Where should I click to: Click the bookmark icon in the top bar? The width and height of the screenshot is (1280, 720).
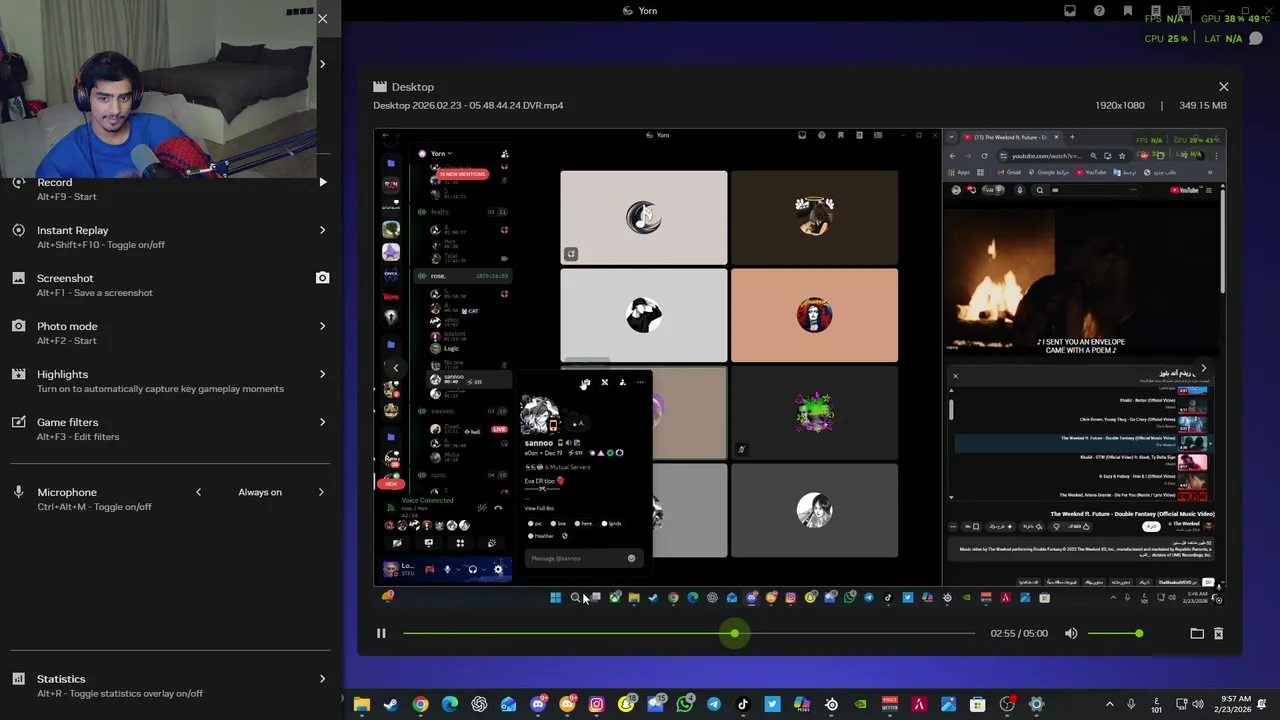1128,11
